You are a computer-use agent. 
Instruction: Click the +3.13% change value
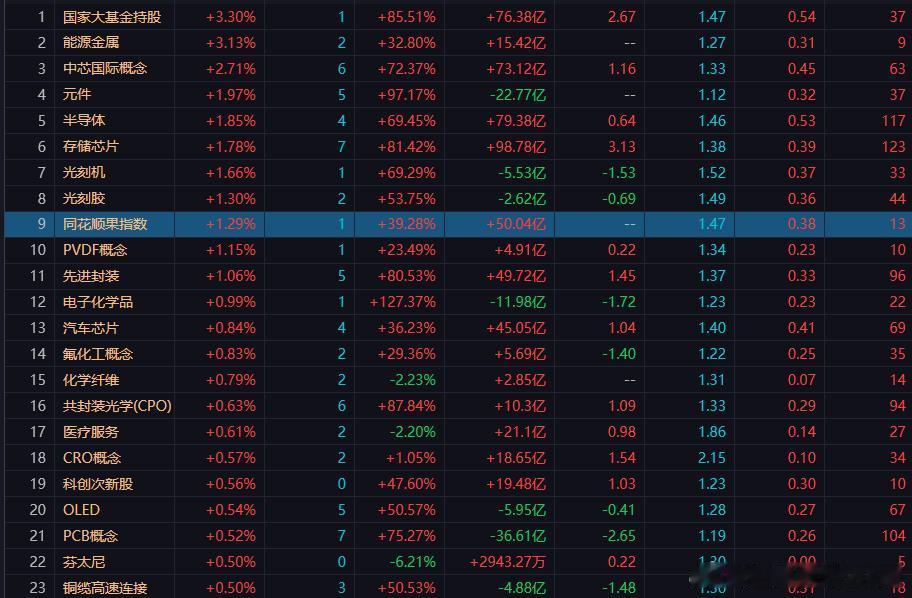click(230, 42)
